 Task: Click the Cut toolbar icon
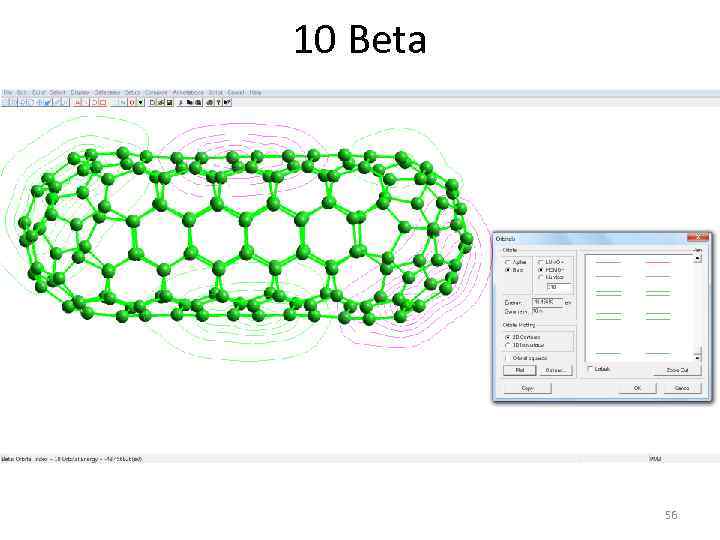[x=181, y=102]
